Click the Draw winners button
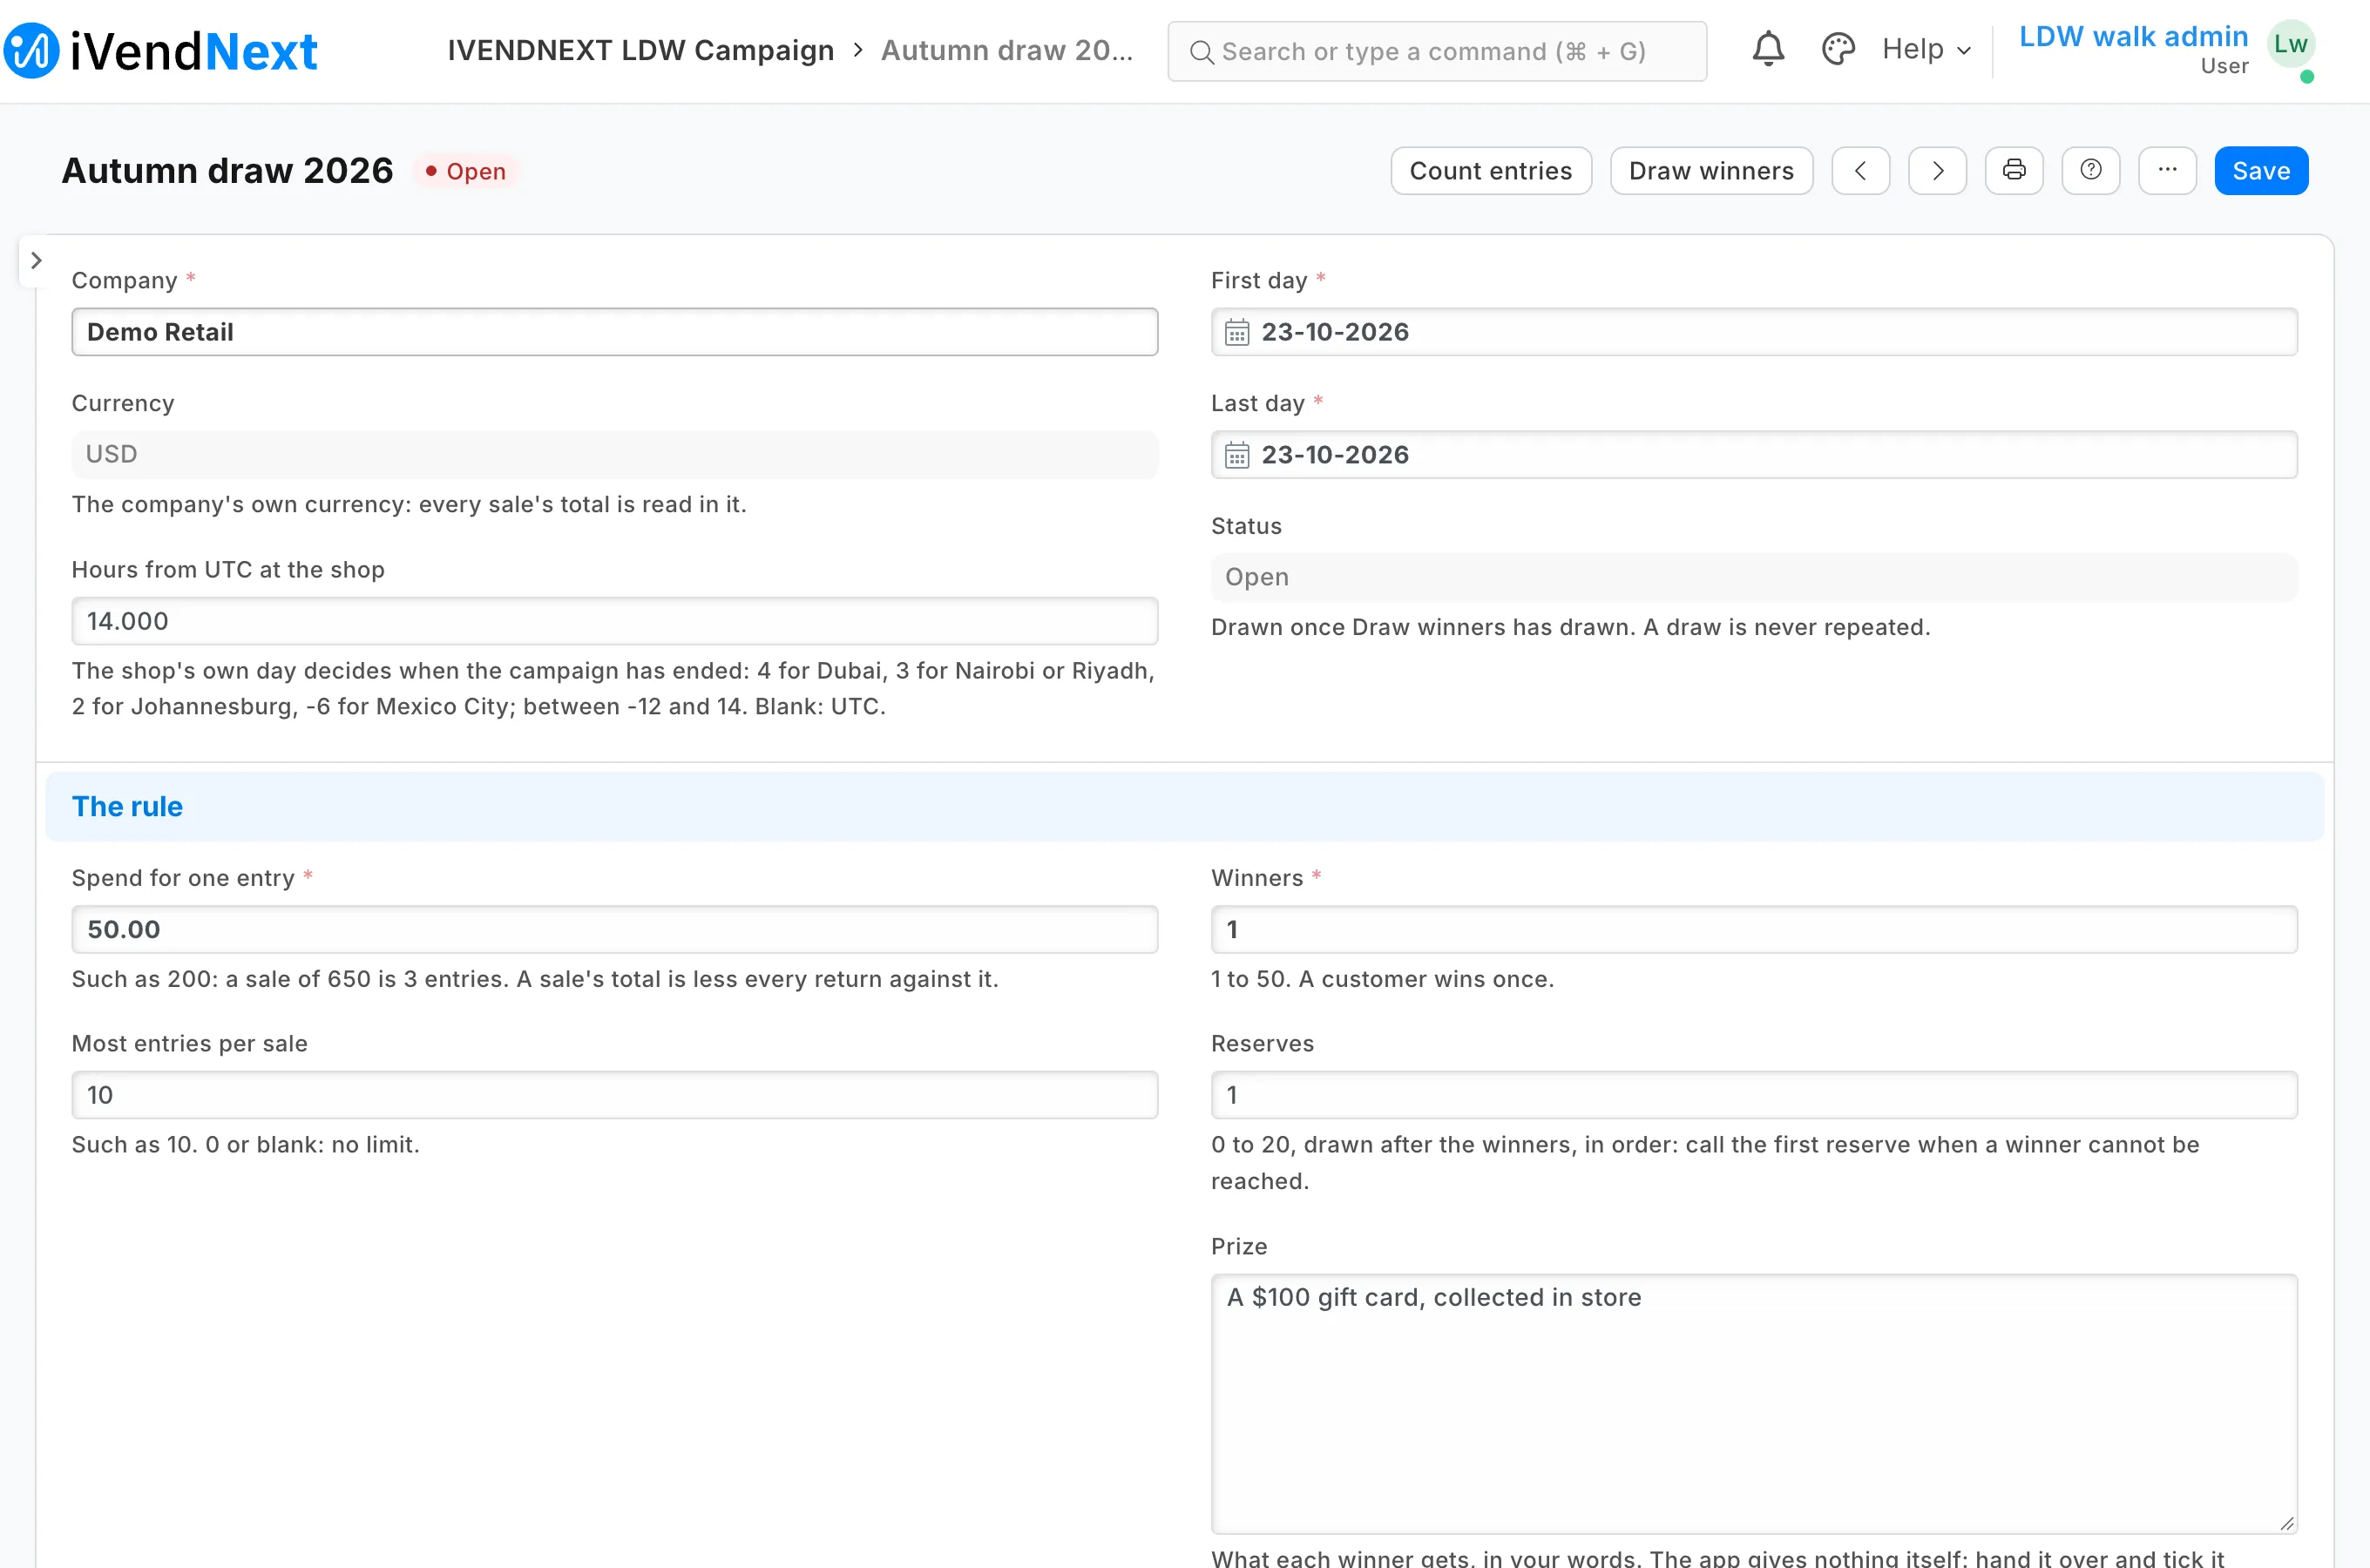The image size is (2370, 1568). [x=1711, y=171]
